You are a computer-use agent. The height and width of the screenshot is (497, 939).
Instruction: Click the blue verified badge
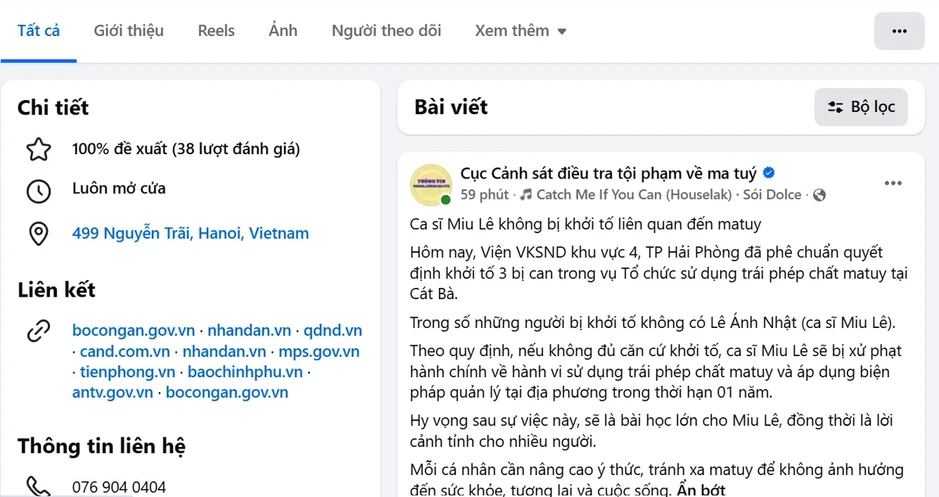tap(769, 173)
